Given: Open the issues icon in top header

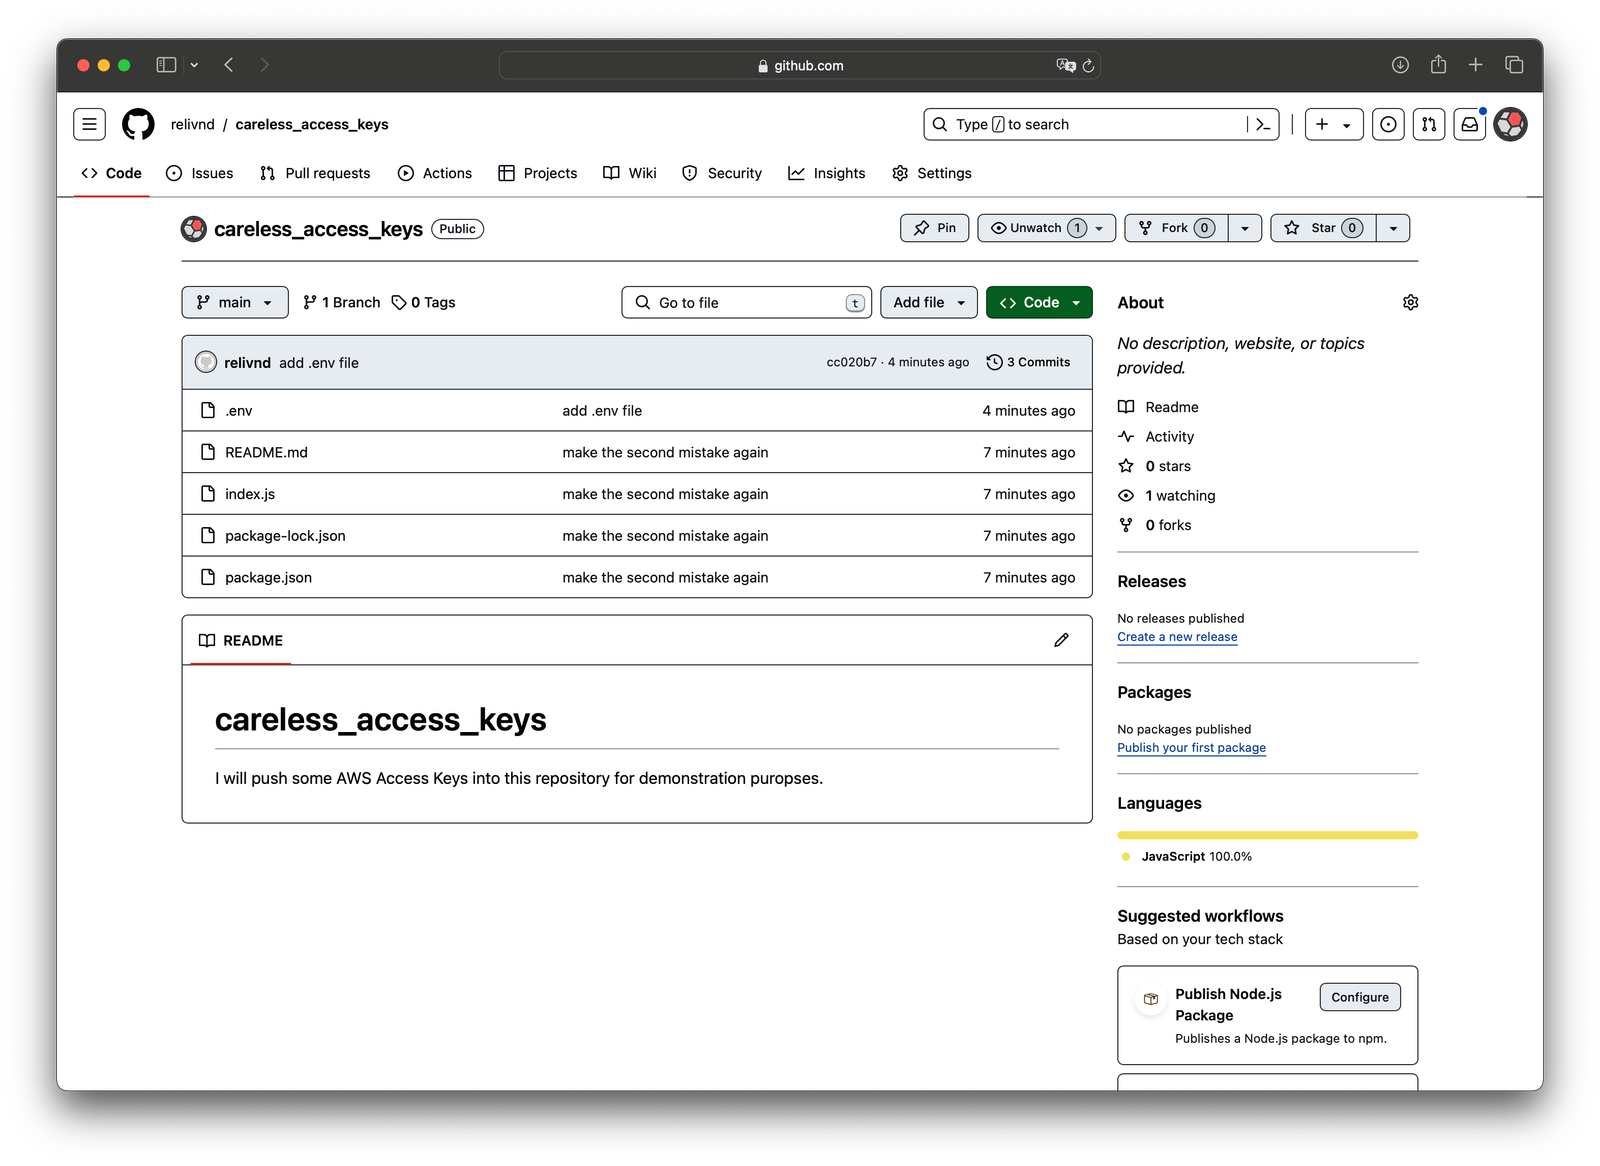Looking at the screenshot, I should pyautogui.click(x=1388, y=124).
